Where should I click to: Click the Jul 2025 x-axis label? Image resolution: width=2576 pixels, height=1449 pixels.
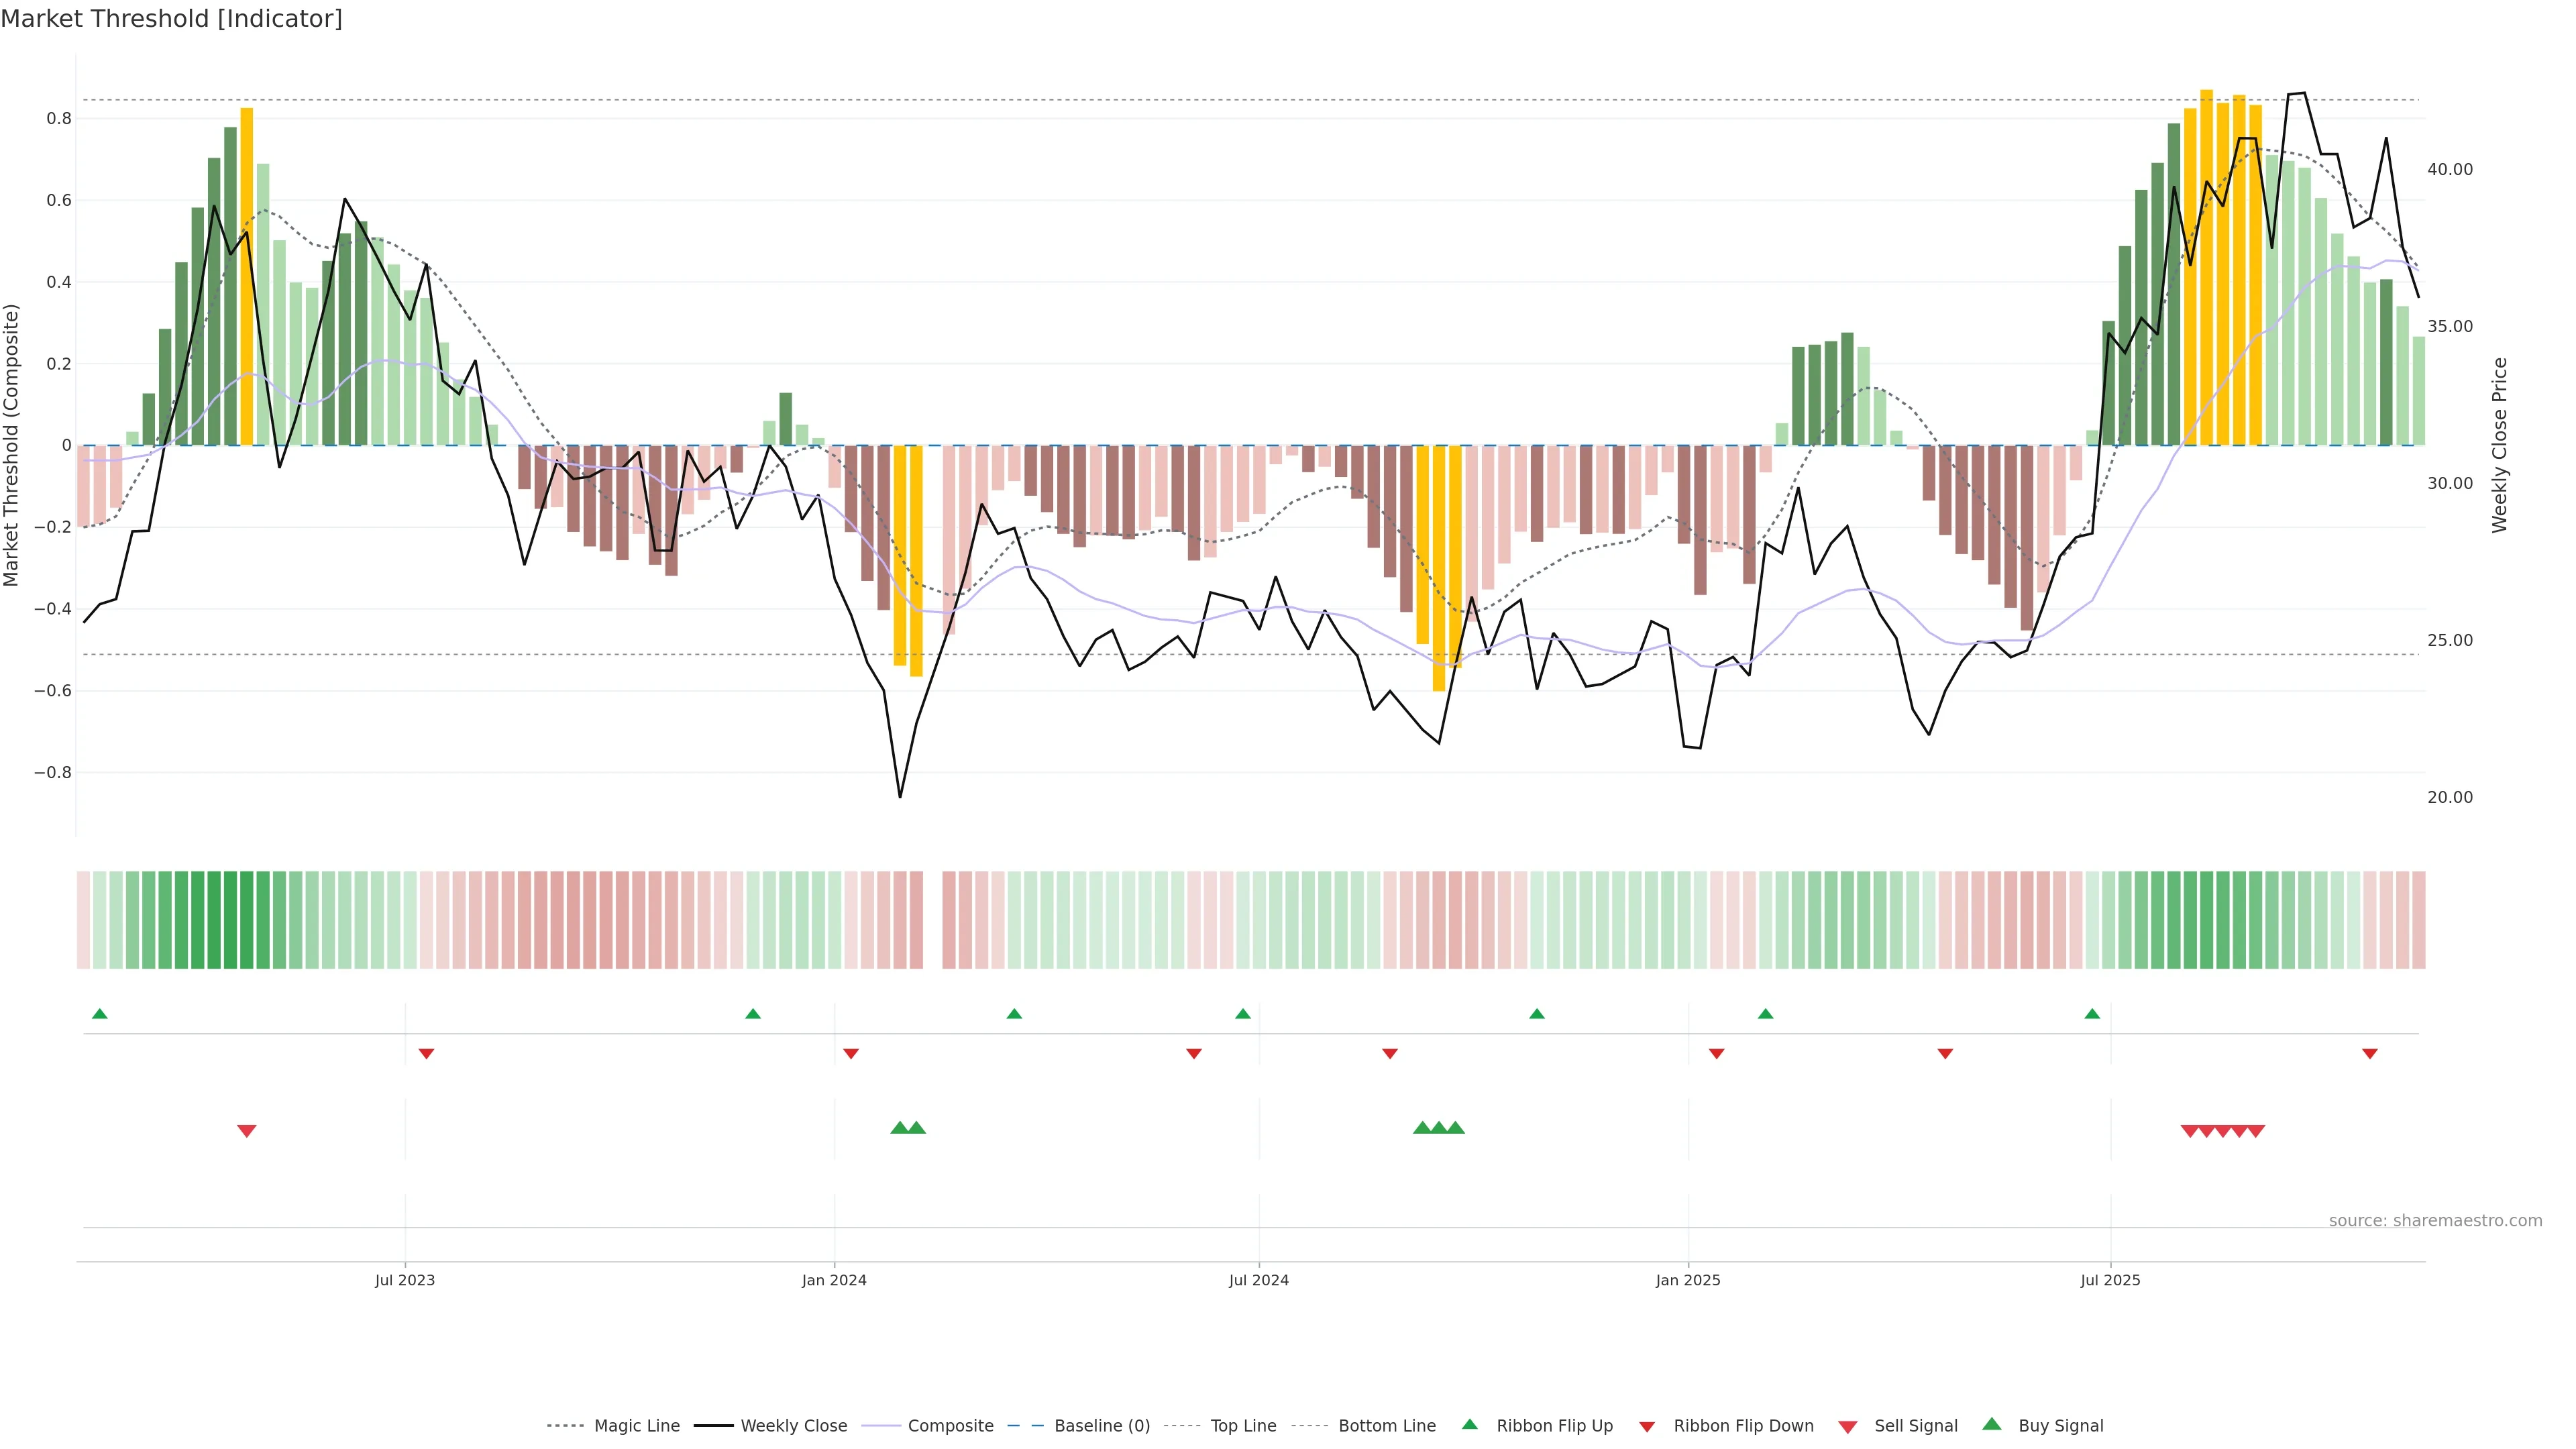2110,1280
